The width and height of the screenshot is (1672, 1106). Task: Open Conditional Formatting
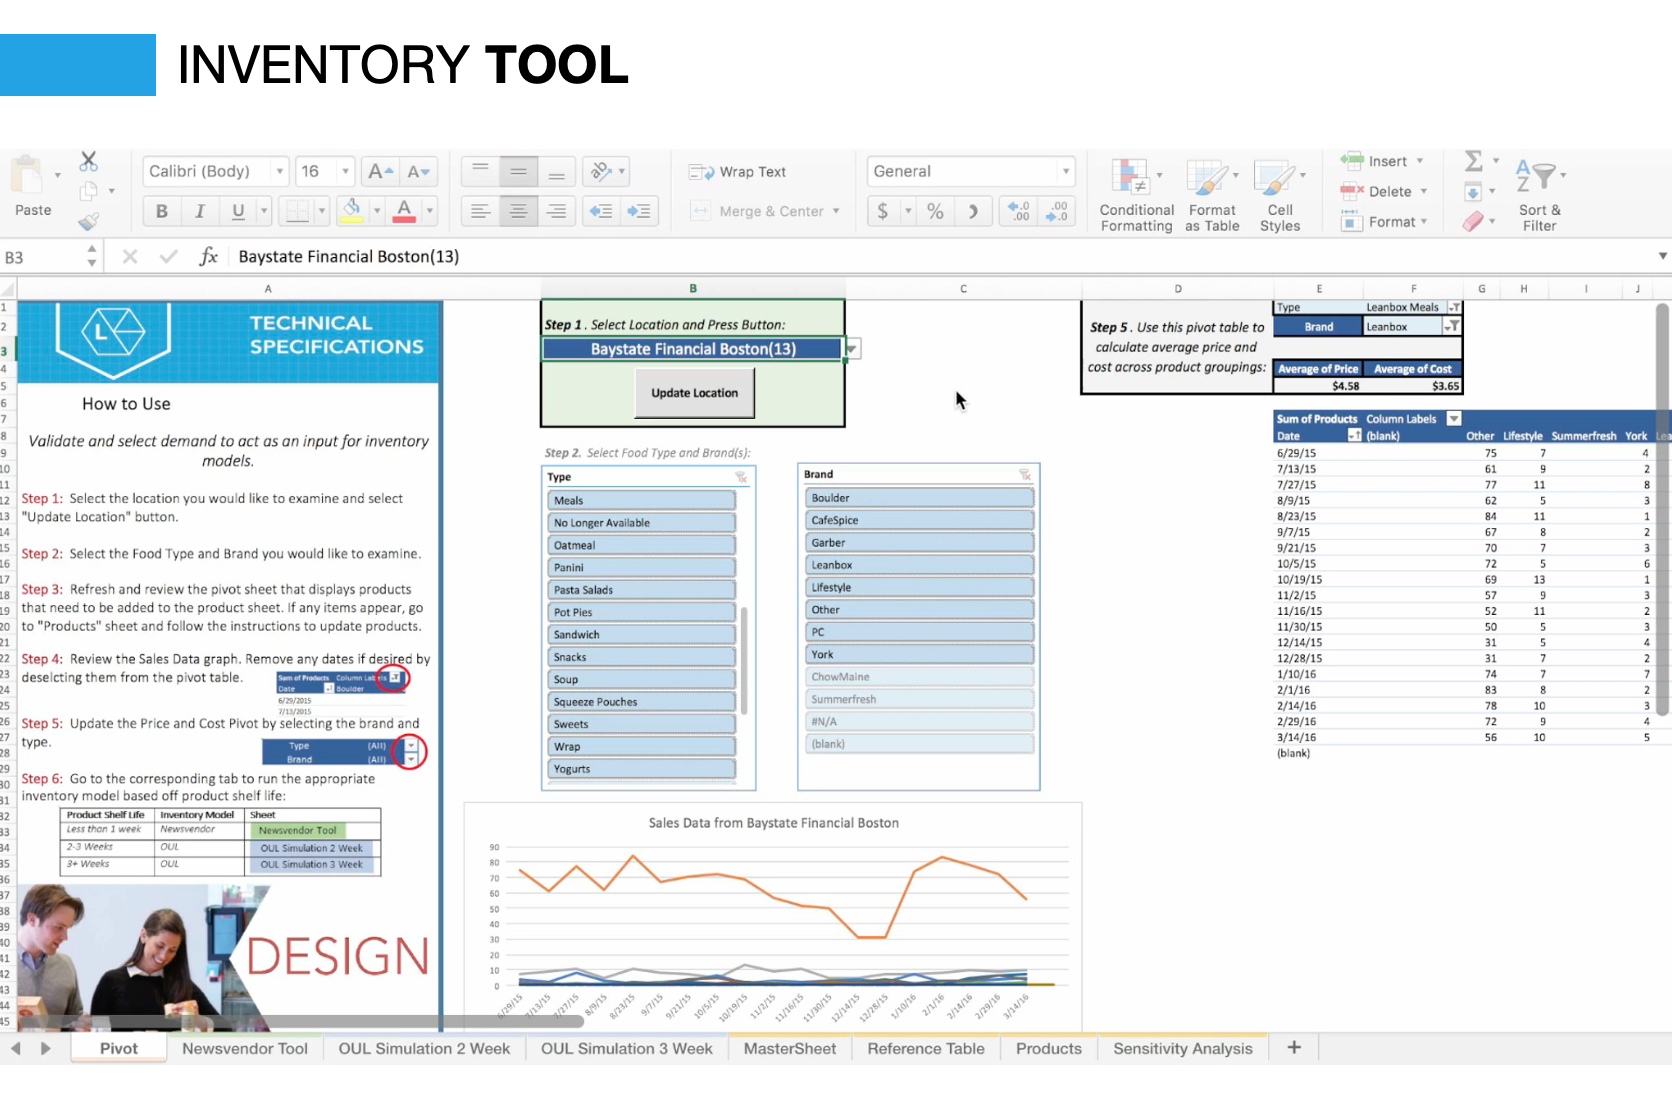[x=1137, y=196]
